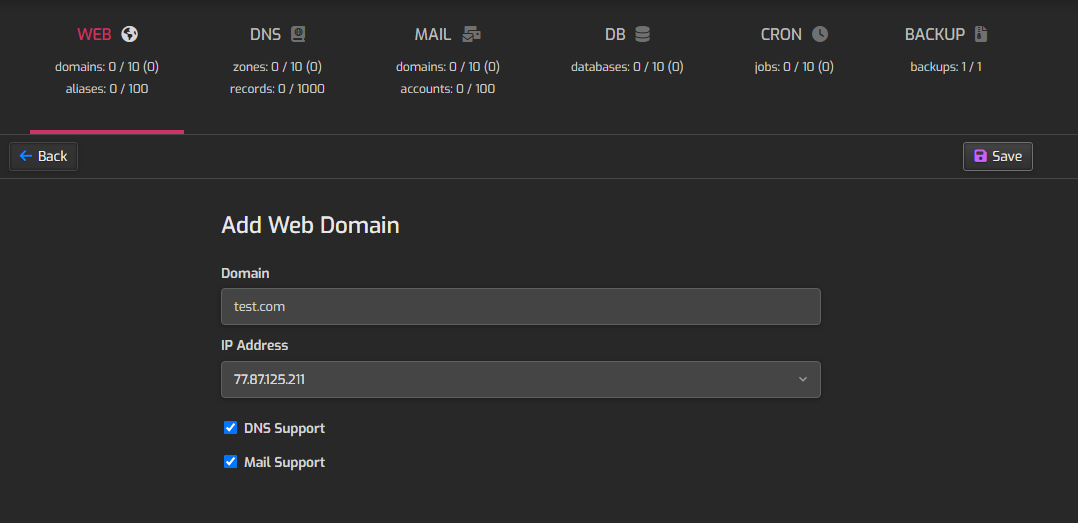Save the new web domain
Viewport: 1078px width, 523px height.
[998, 156]
